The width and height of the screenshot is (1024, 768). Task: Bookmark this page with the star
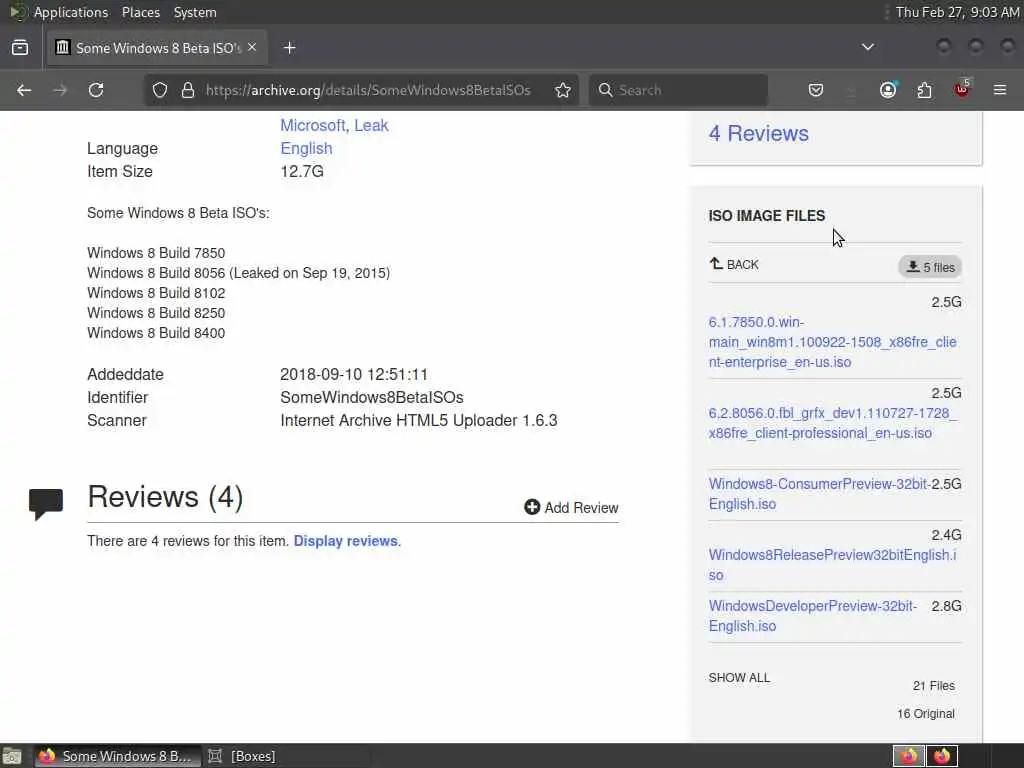(x=563, y=90)
